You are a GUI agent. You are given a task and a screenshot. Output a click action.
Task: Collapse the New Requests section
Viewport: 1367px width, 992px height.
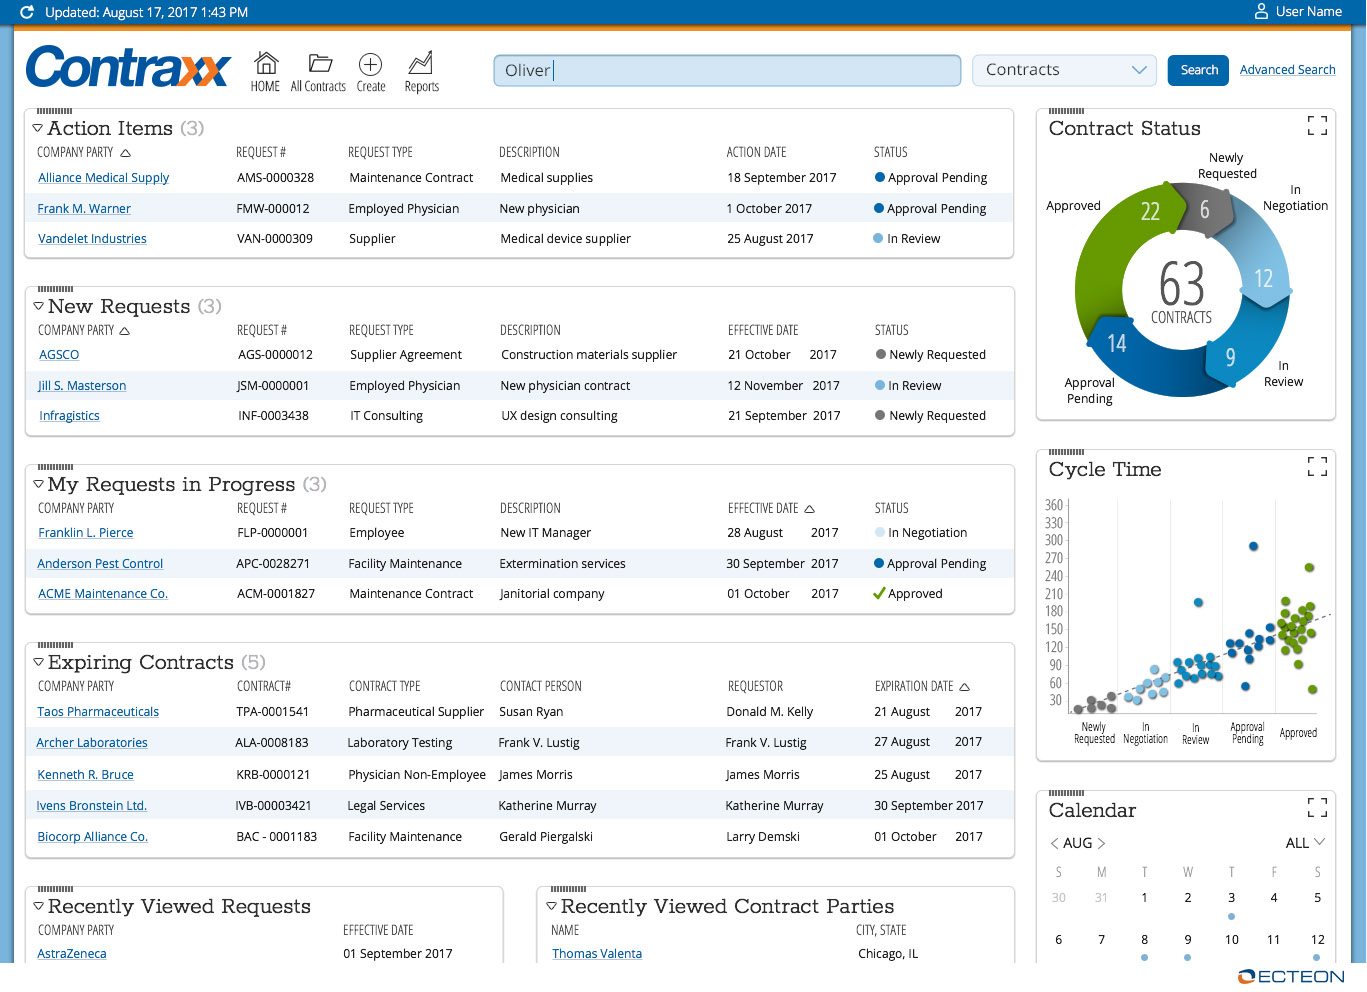pyautogui.click(x=38, y=306)
